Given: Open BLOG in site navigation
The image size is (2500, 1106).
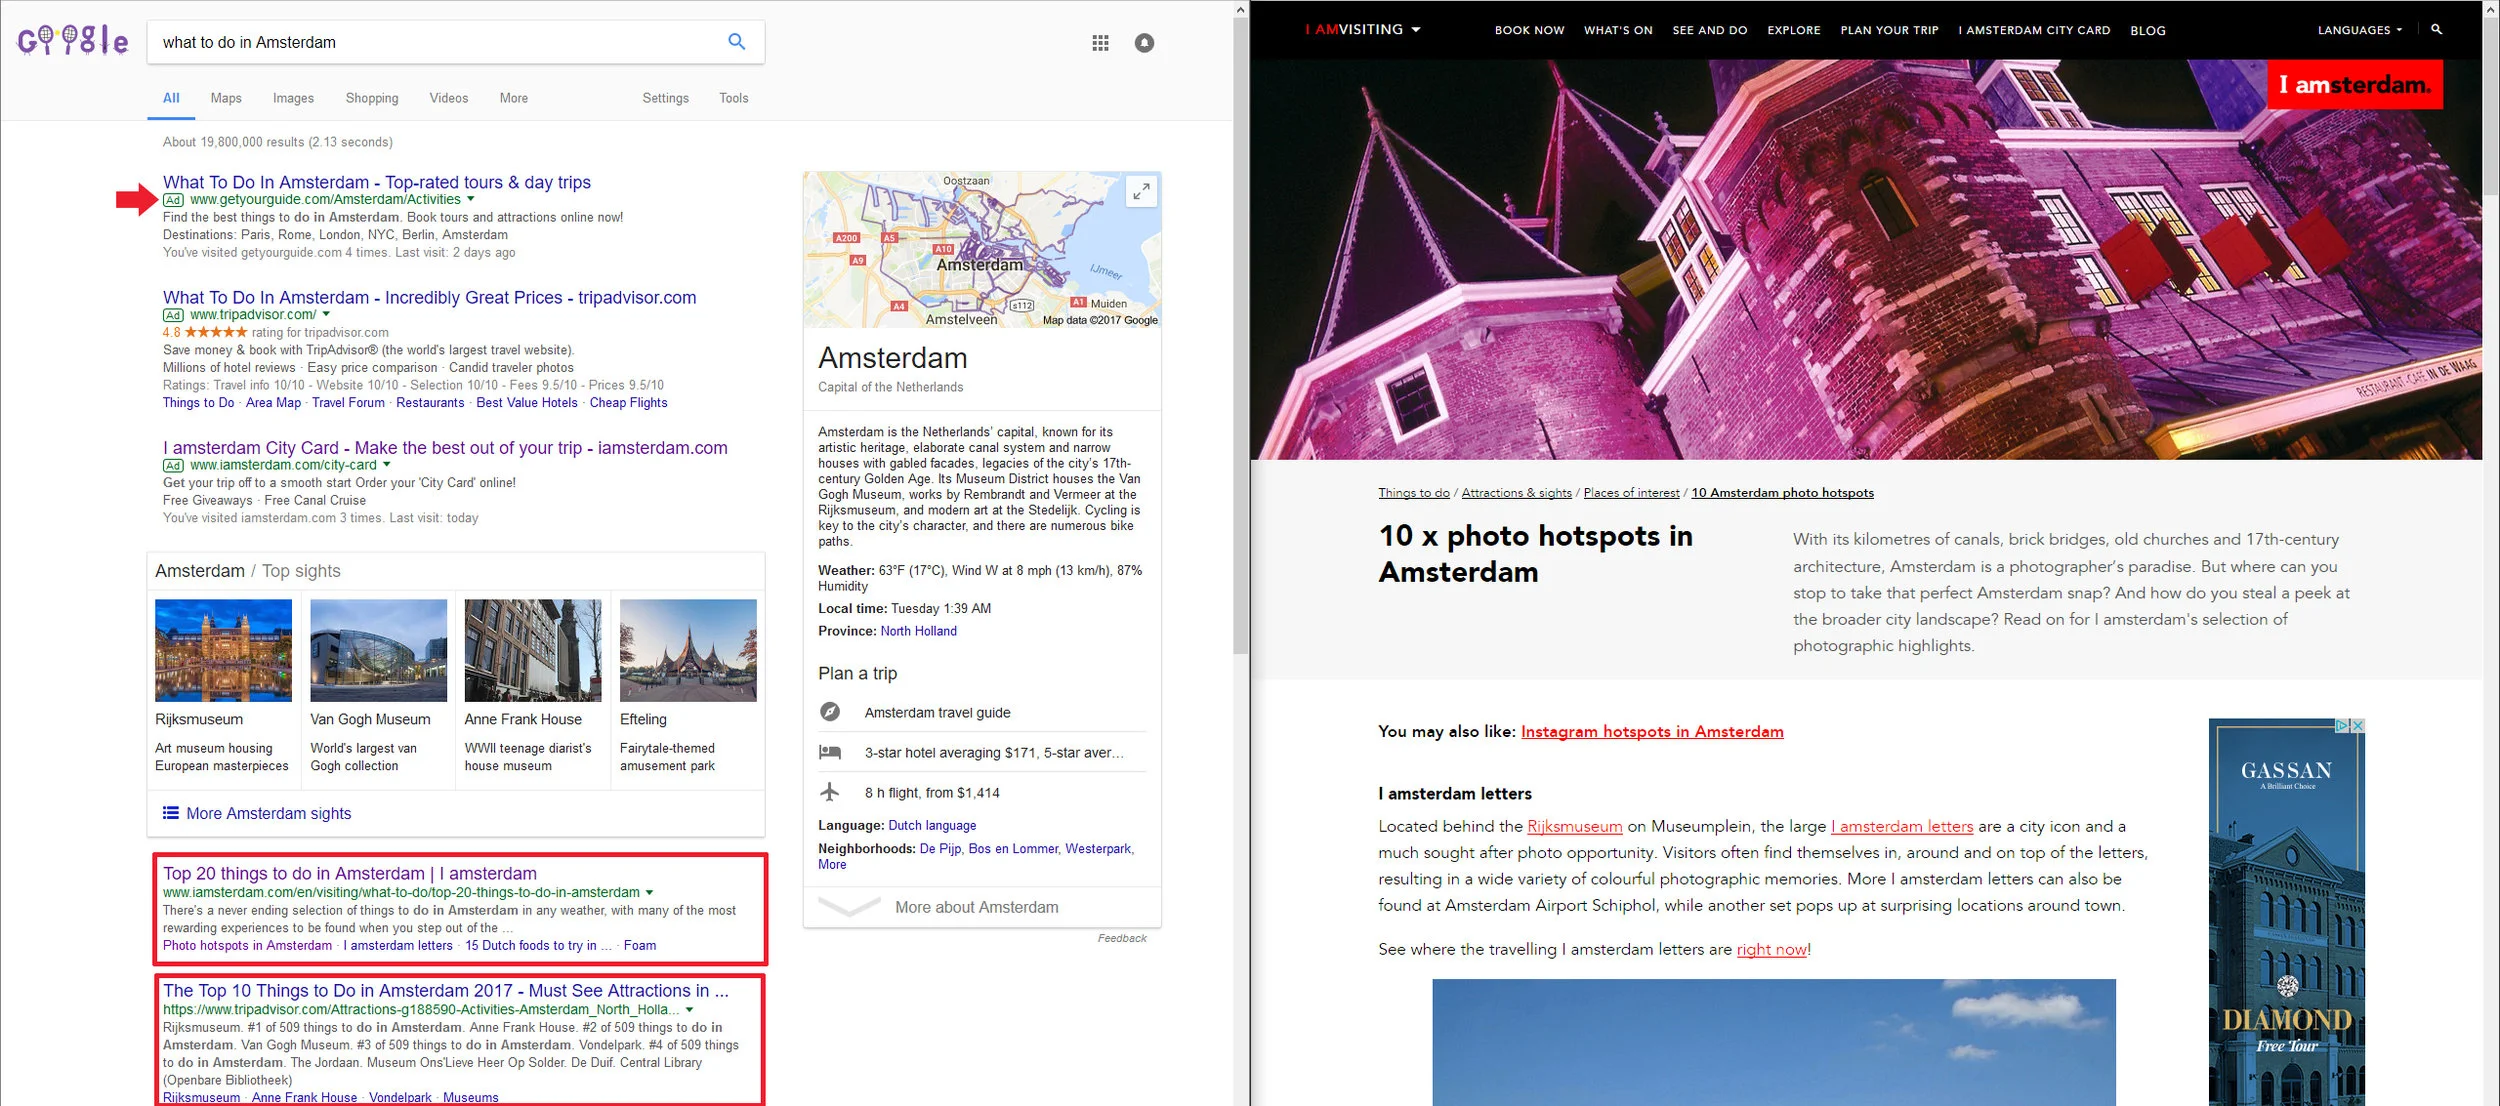Looking at the screenshot, I should click(2147, 31).
